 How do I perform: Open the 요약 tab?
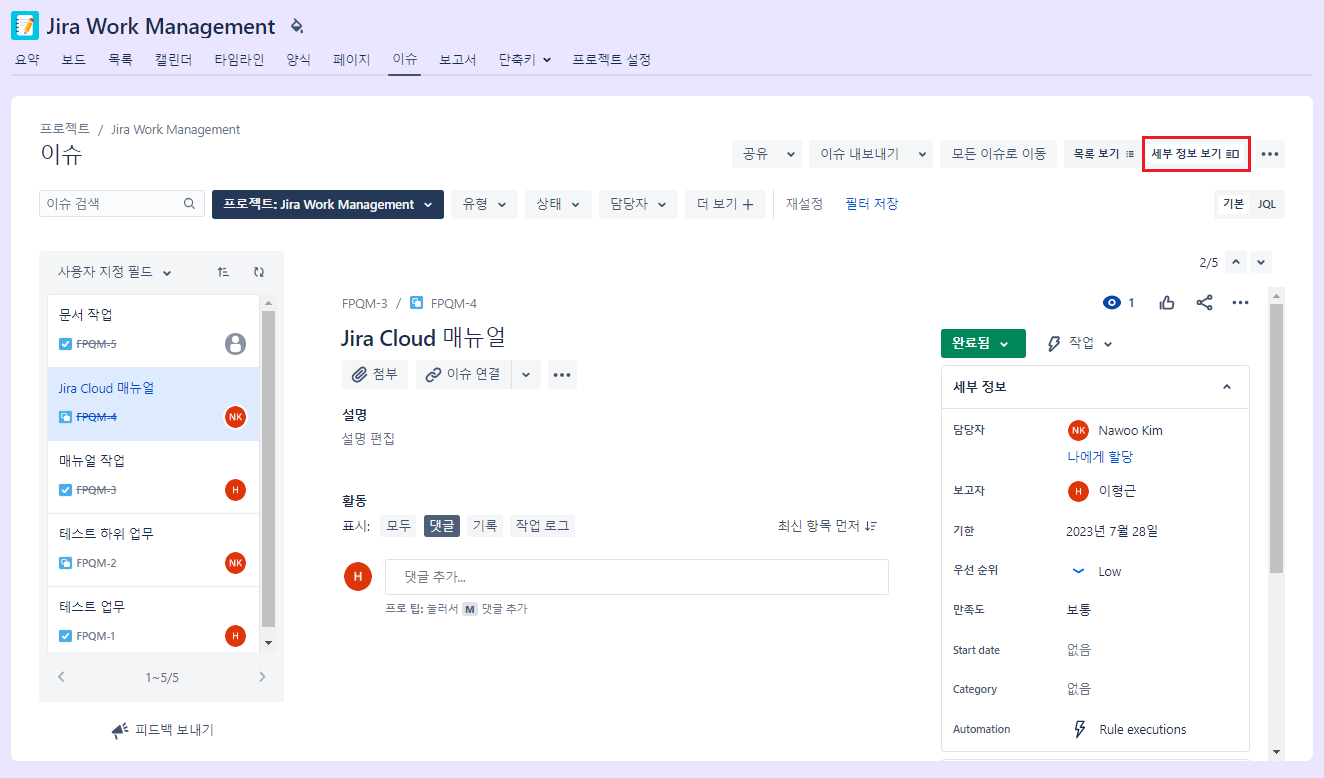pos(27,60)
